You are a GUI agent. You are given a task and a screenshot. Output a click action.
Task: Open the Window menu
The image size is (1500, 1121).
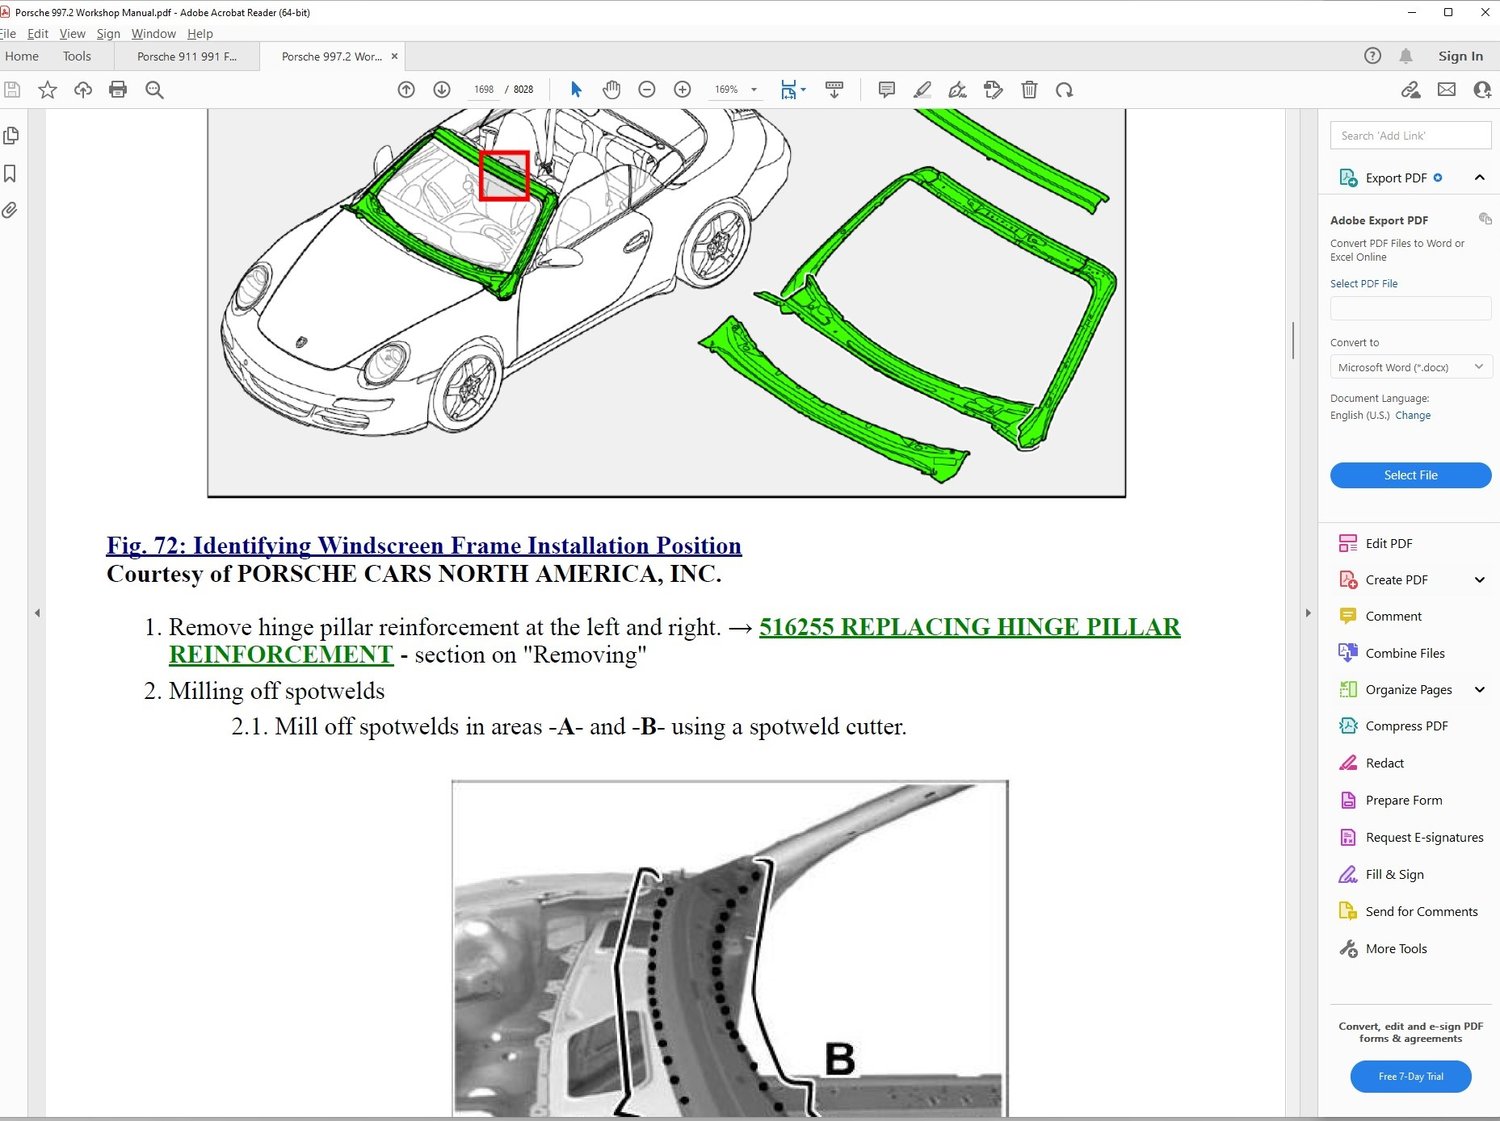(153, 34)
